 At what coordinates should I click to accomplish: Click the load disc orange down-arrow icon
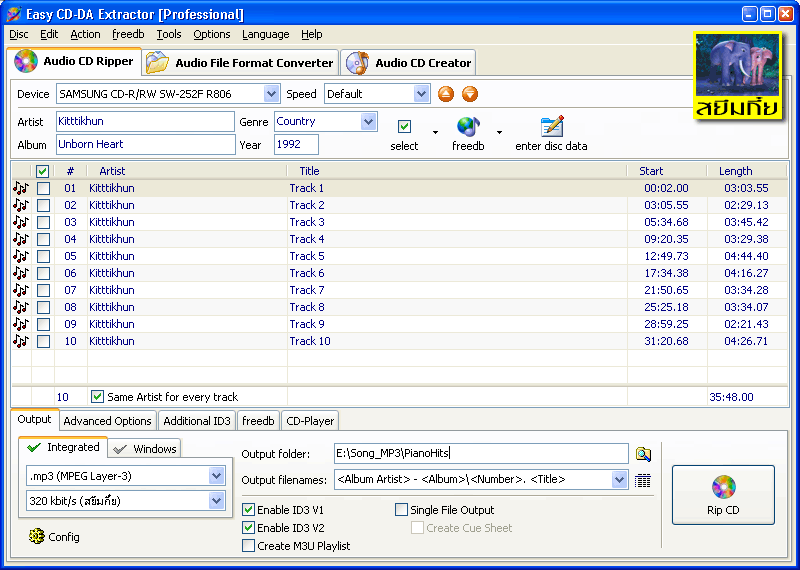470,94
